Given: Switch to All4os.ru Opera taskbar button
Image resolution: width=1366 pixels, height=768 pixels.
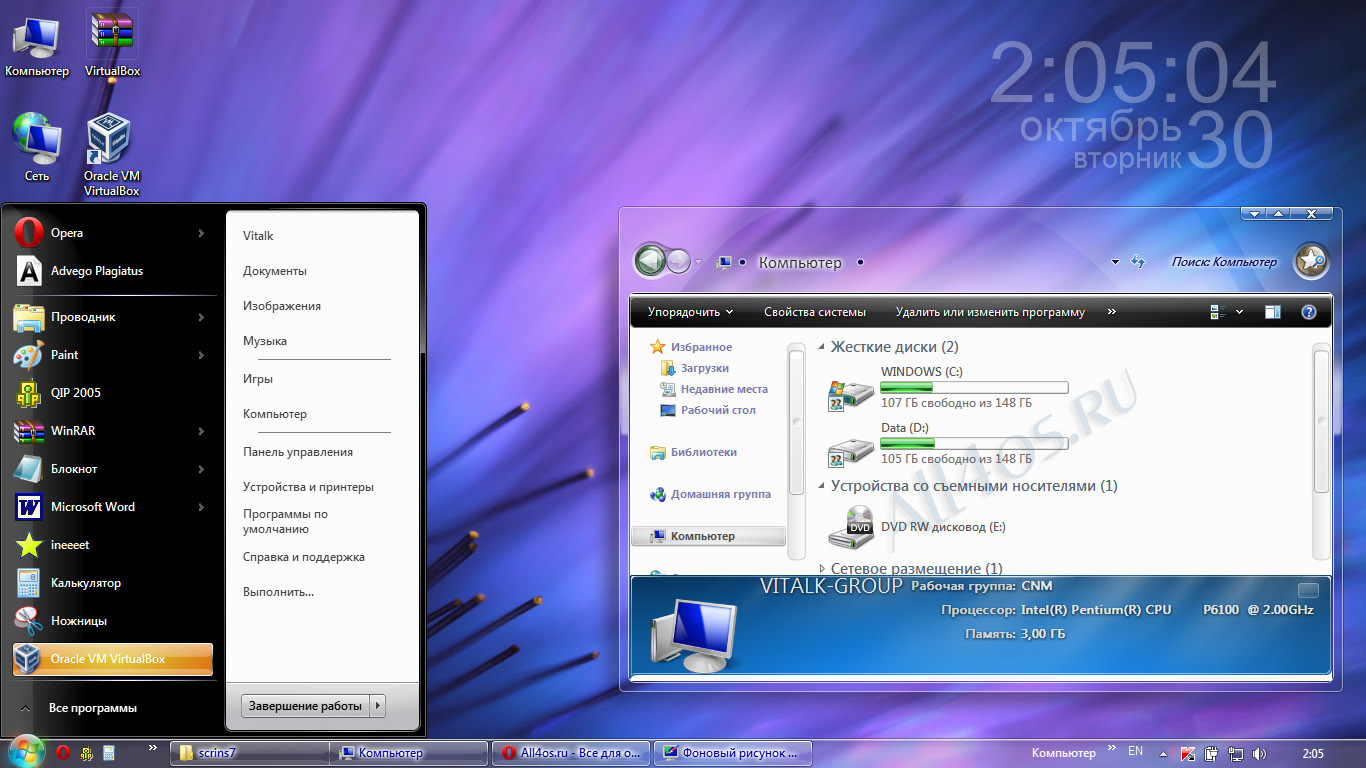Looking at the screenshot, I should [571, 753].
